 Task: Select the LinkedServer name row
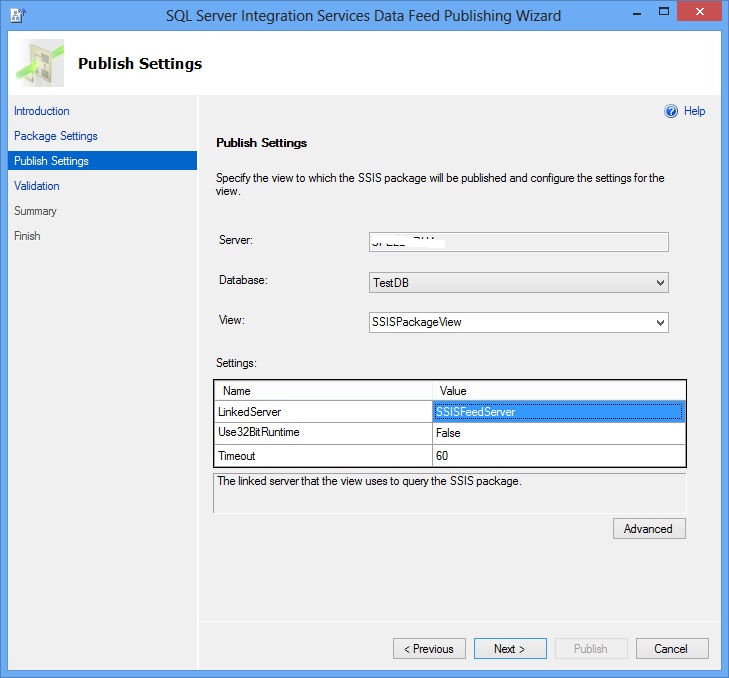[x=322, y=411]
